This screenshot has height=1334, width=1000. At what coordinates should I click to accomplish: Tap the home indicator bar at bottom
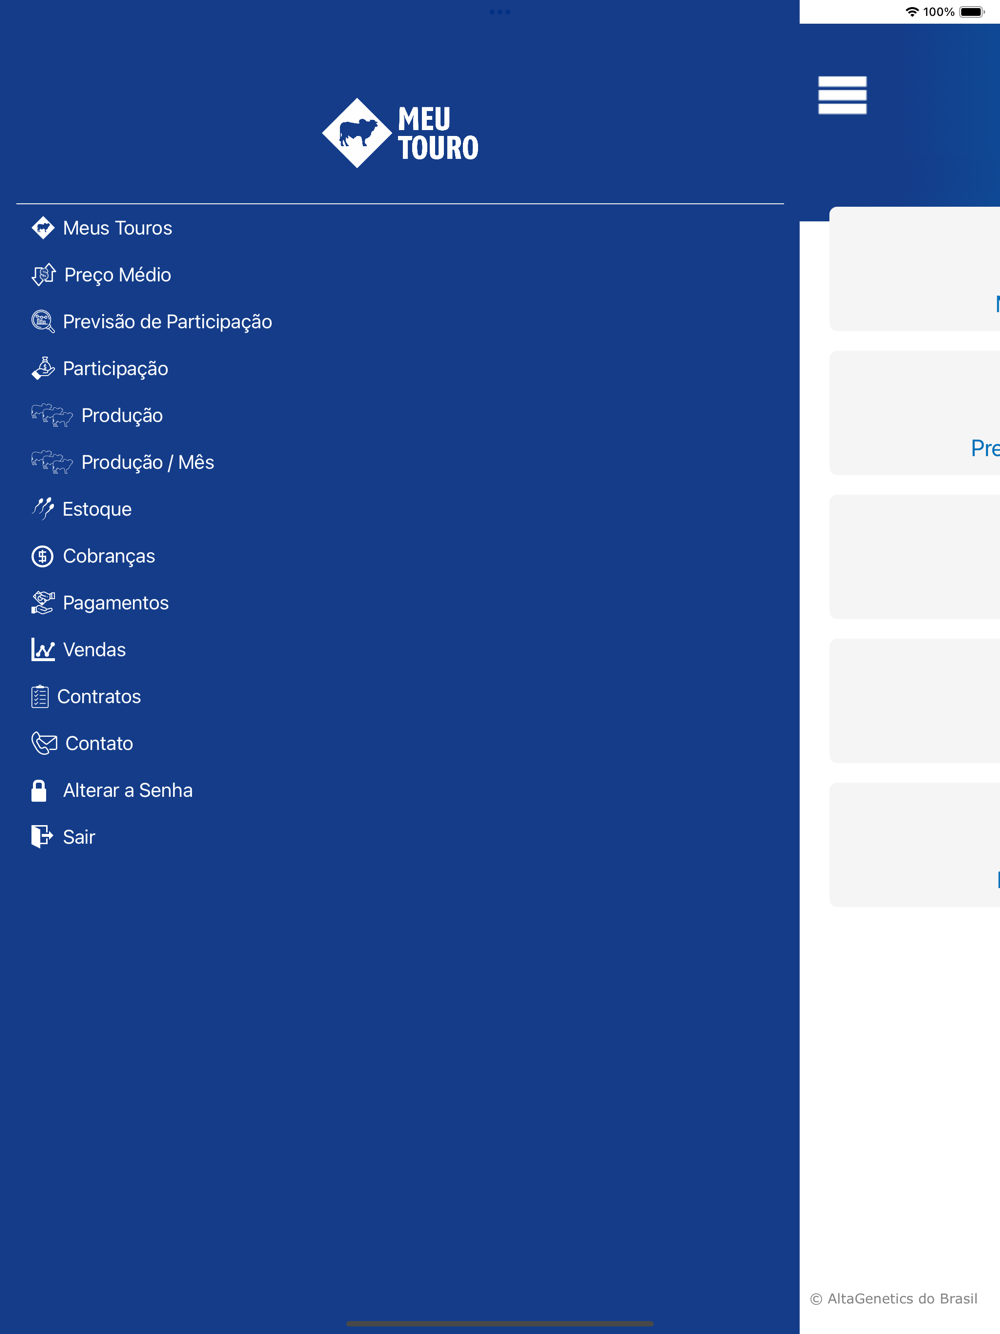pos(500,1323)
